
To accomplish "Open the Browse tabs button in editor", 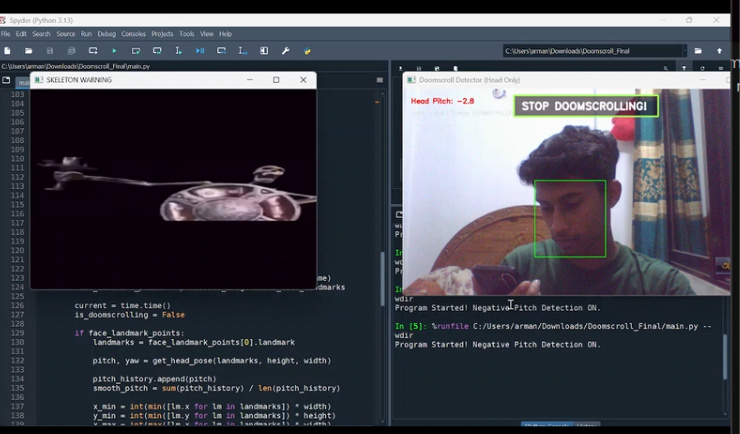I will (7, 80).
